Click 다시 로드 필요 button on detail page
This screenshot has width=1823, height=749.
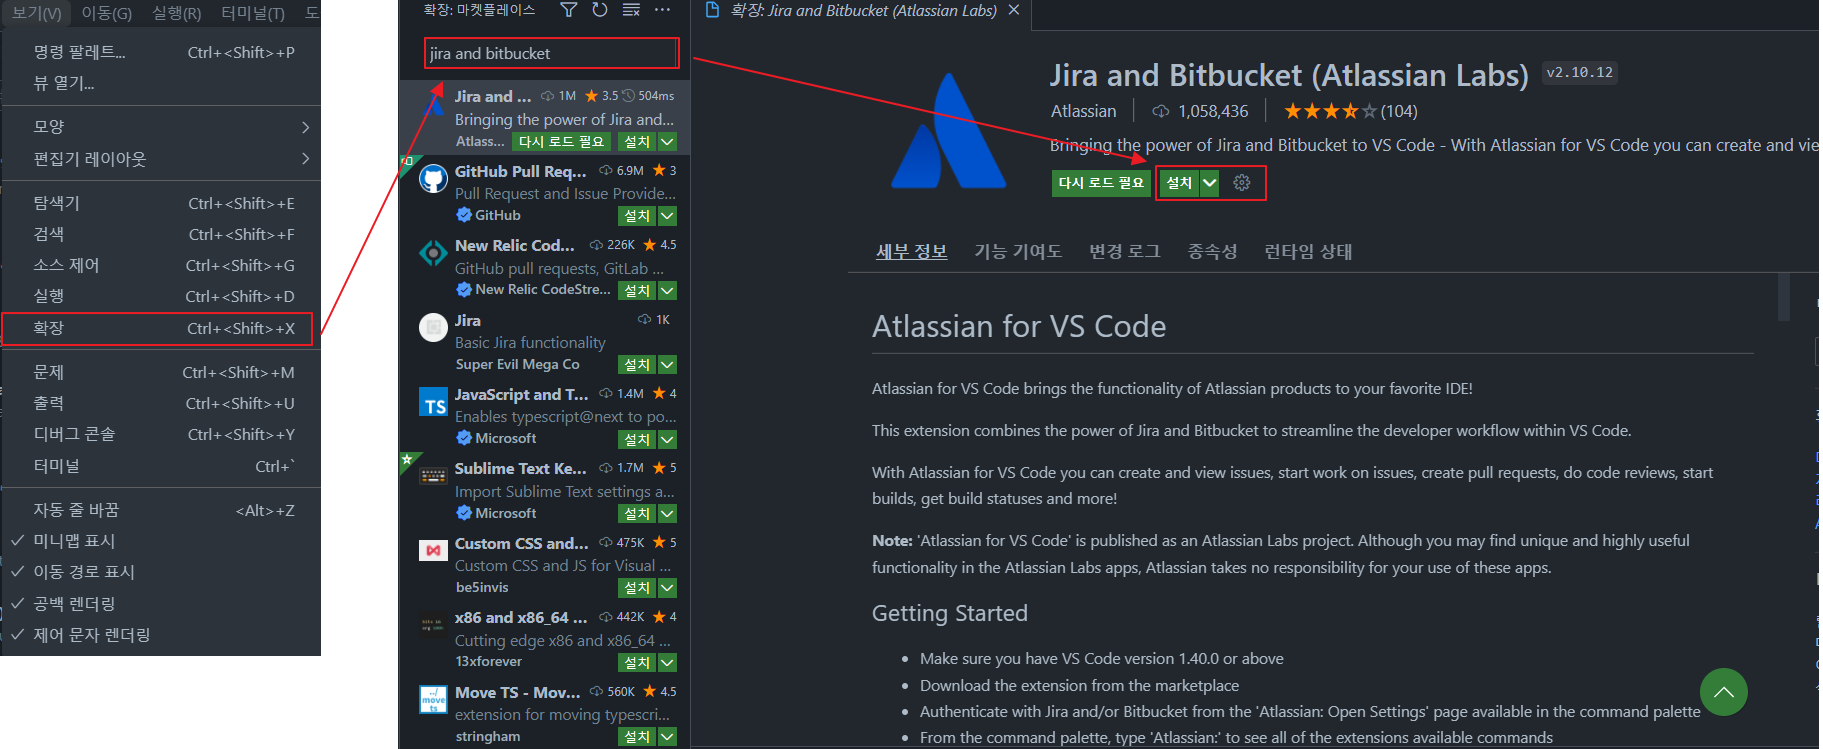point(1101,183)
